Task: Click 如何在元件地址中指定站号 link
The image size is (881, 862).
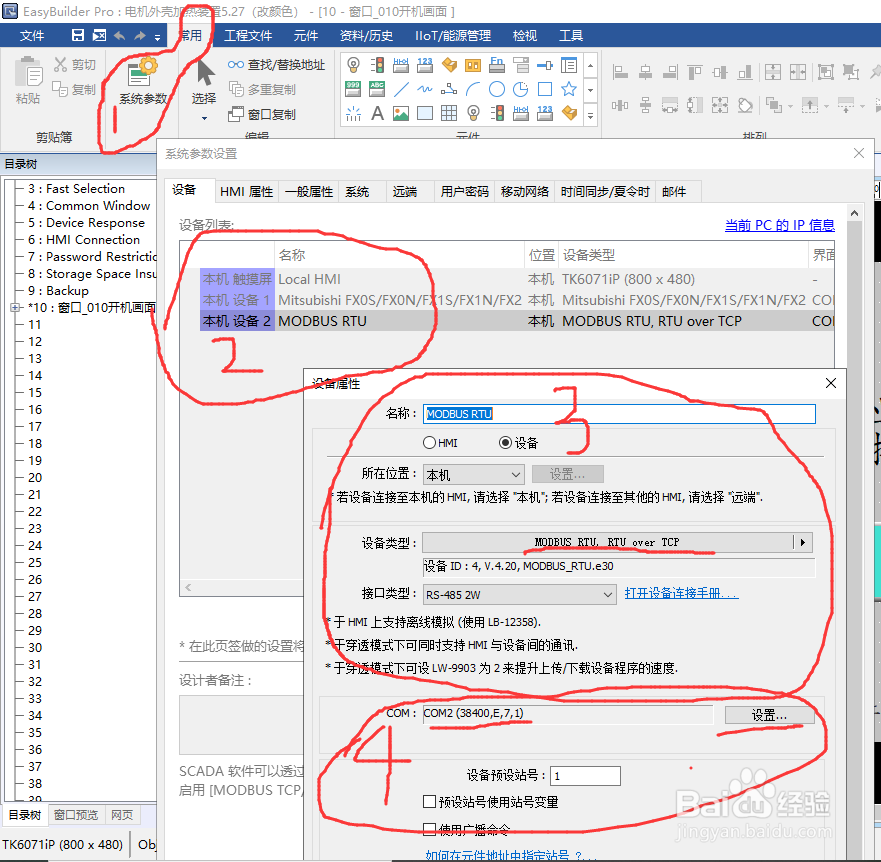Action: (511, 855)
